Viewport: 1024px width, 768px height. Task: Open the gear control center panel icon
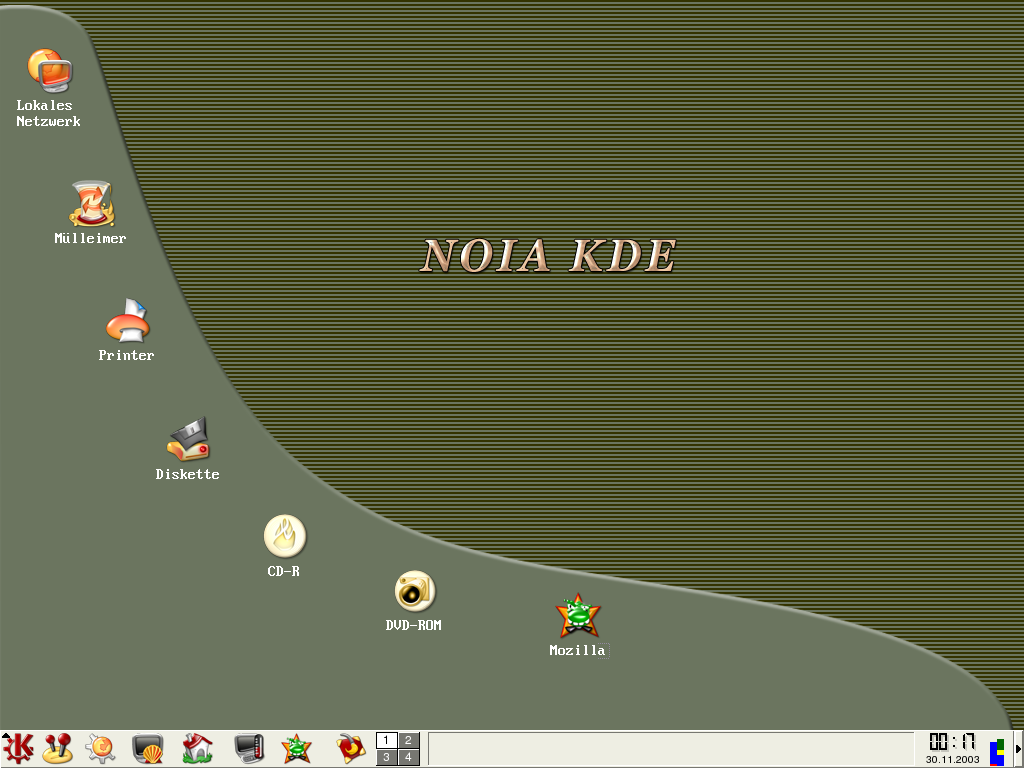[x=101, y=748]
